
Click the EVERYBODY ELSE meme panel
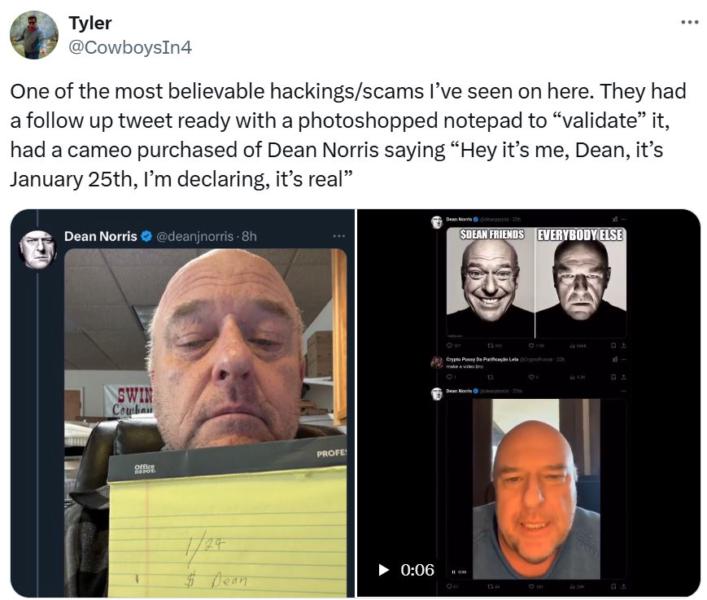(x=581, y=283)
